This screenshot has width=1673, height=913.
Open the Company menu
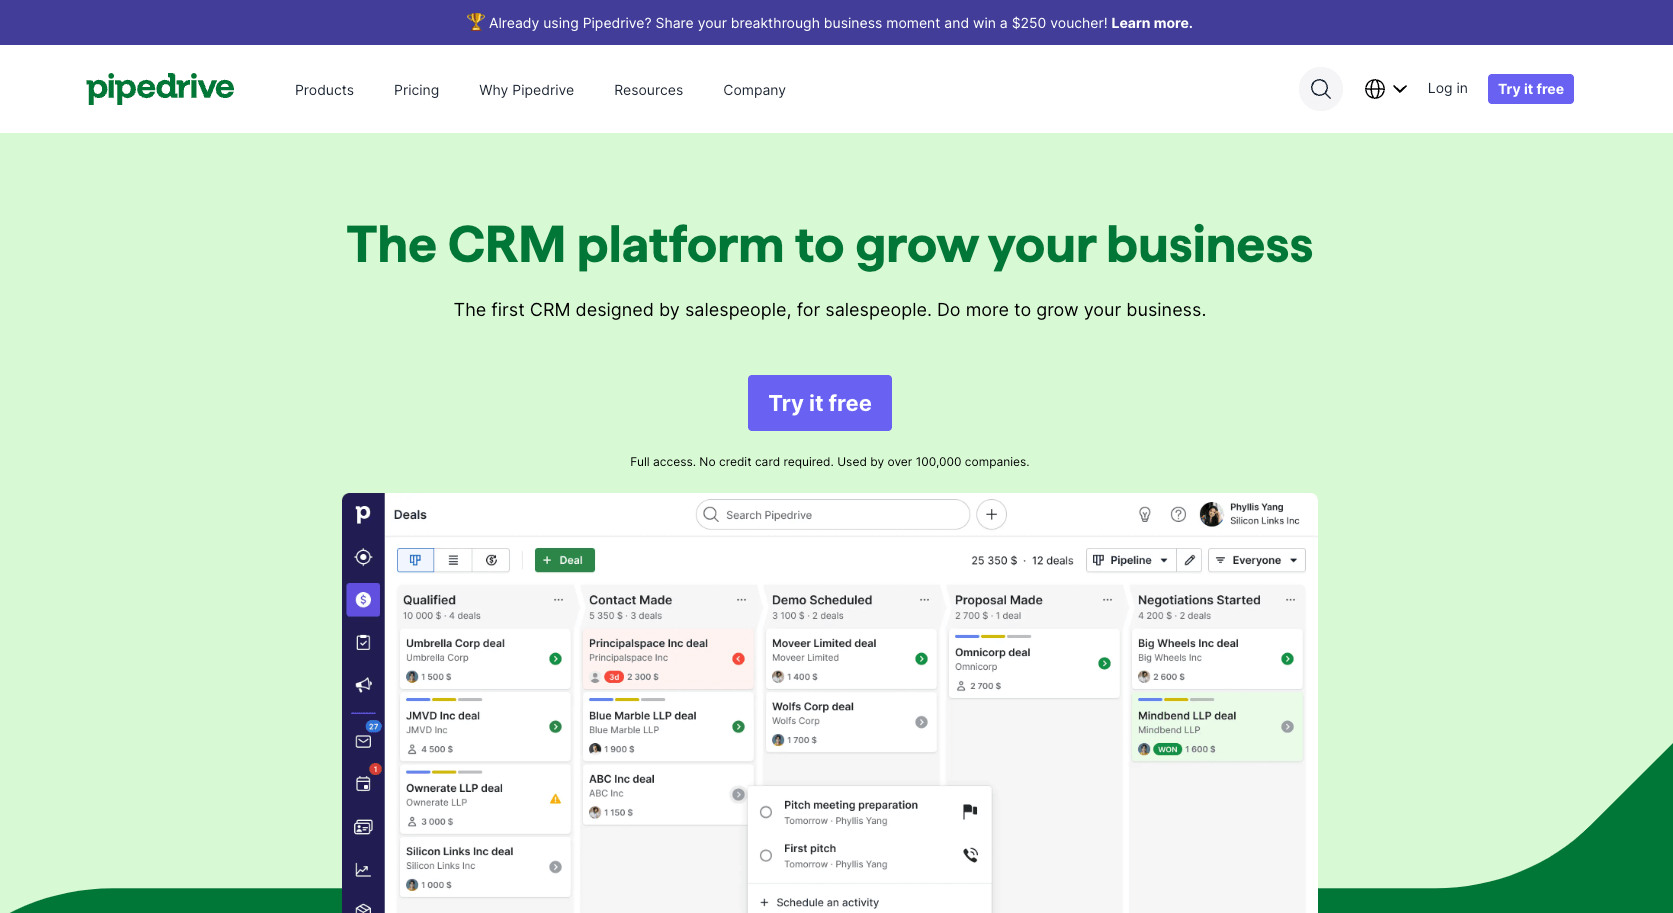point(754,90)
